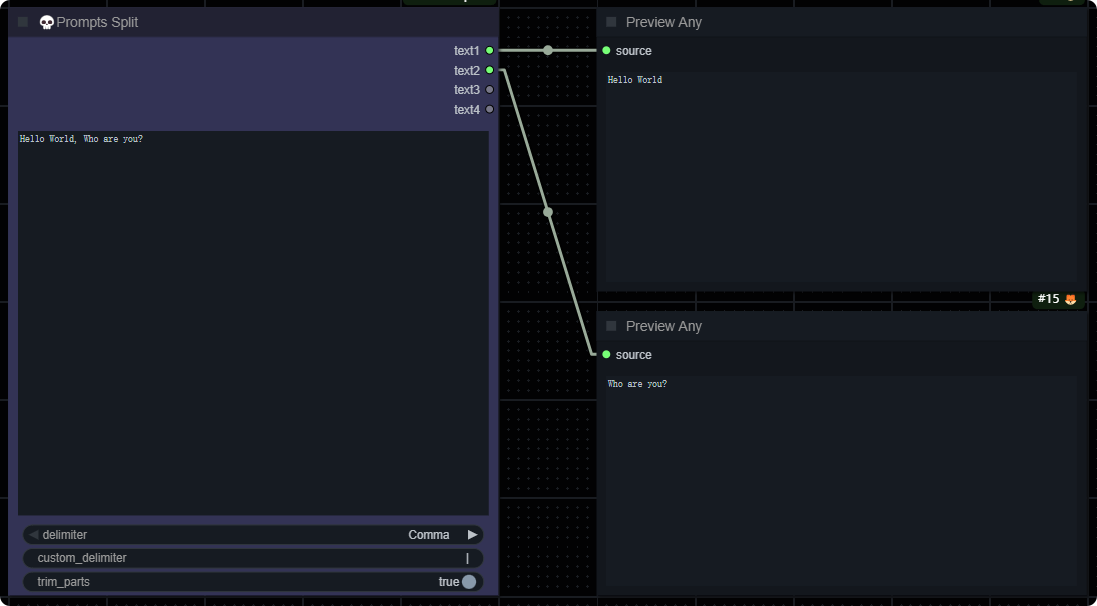Screen dimensions: 1097x606
Task: Click the skull icon in Prompts Split title
Action: (46, 22)
